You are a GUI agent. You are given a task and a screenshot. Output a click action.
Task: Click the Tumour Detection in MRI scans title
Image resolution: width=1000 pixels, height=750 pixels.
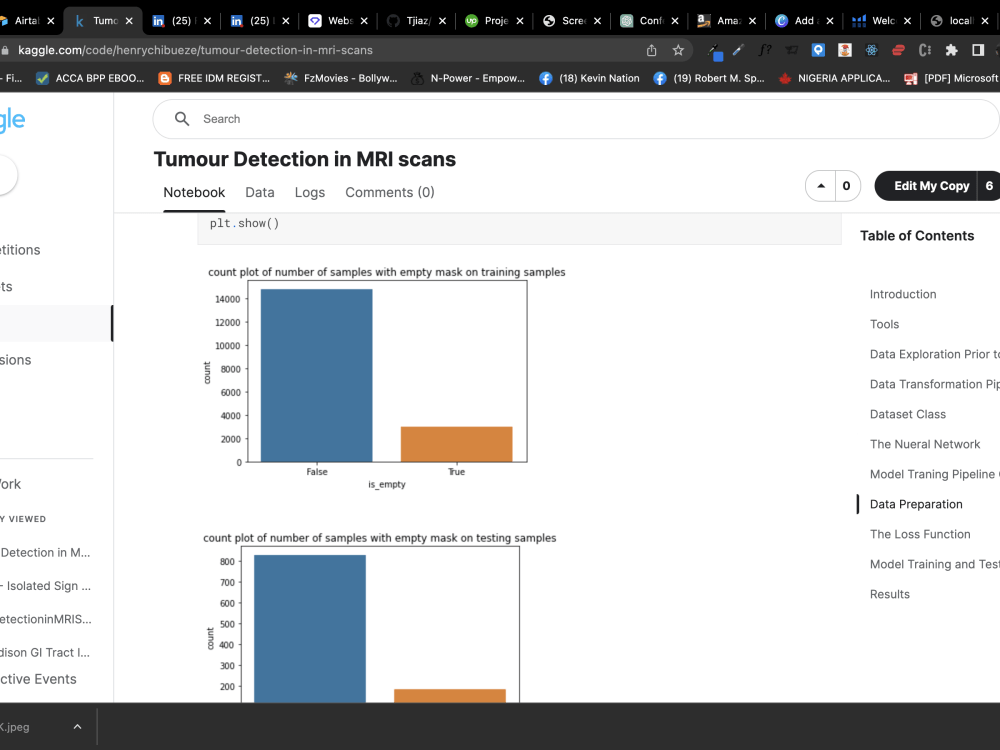tap(305, 159)
